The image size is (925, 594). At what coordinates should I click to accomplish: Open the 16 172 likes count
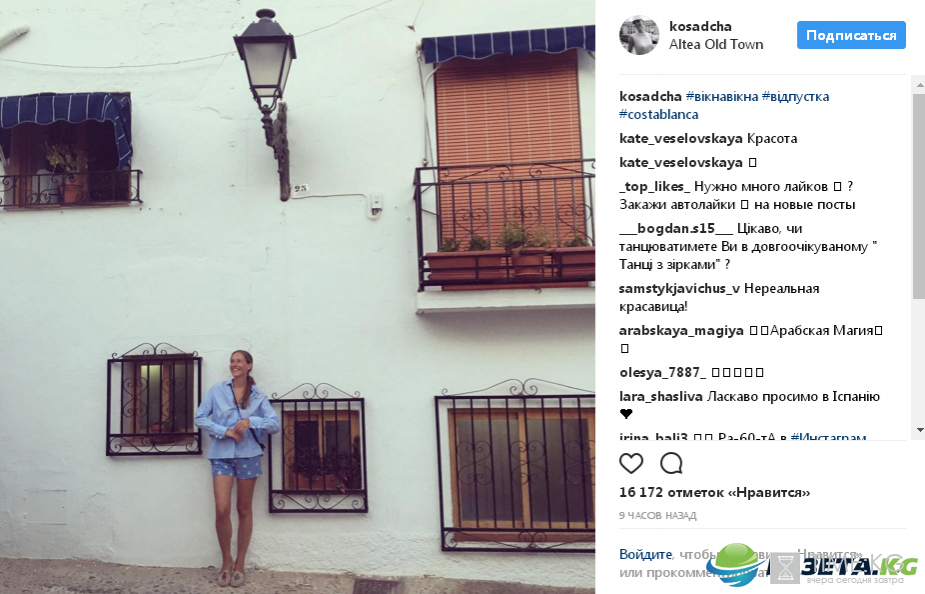tap(714, 493)
